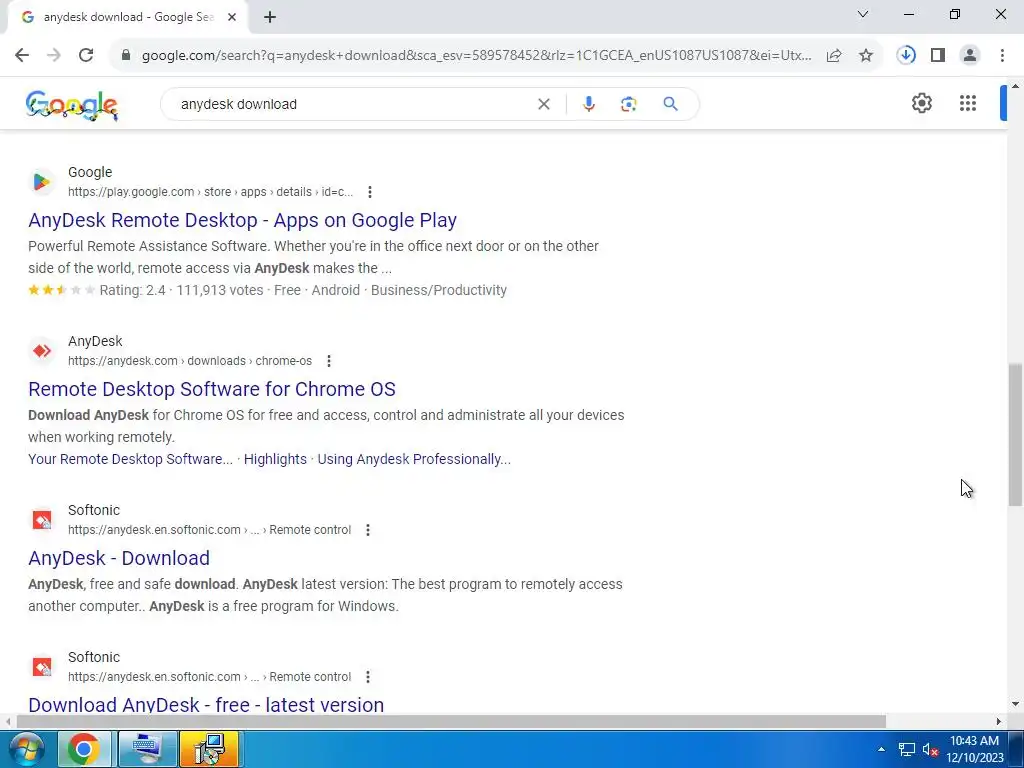View site information via the padlock icon
Viewport: 1024px width, 768px height.
126,56
